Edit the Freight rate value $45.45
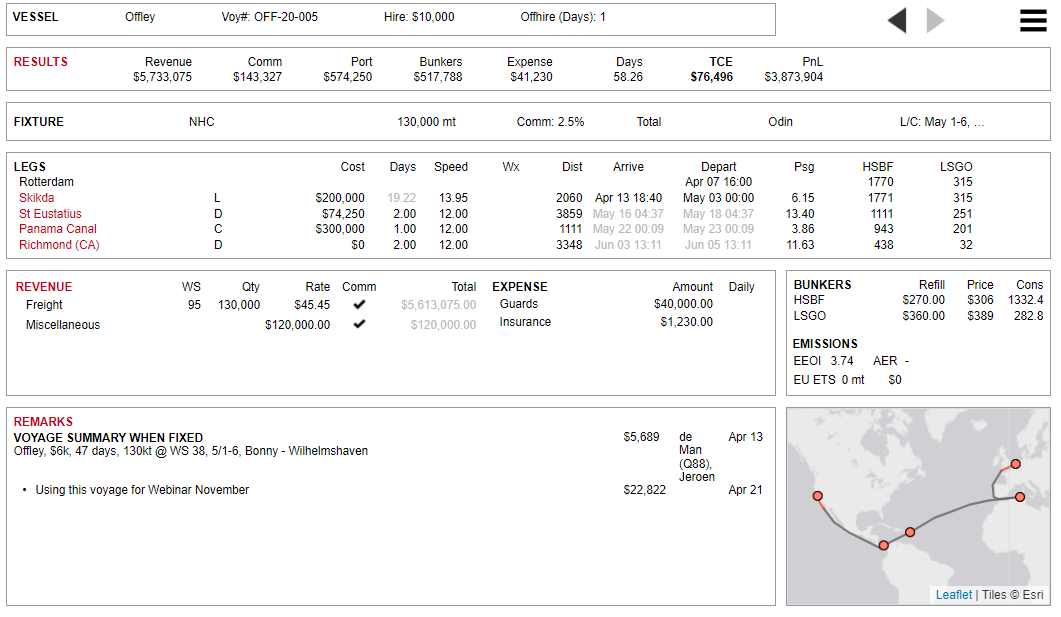This screenshot has height=617, width=1061. pos(311,305)
